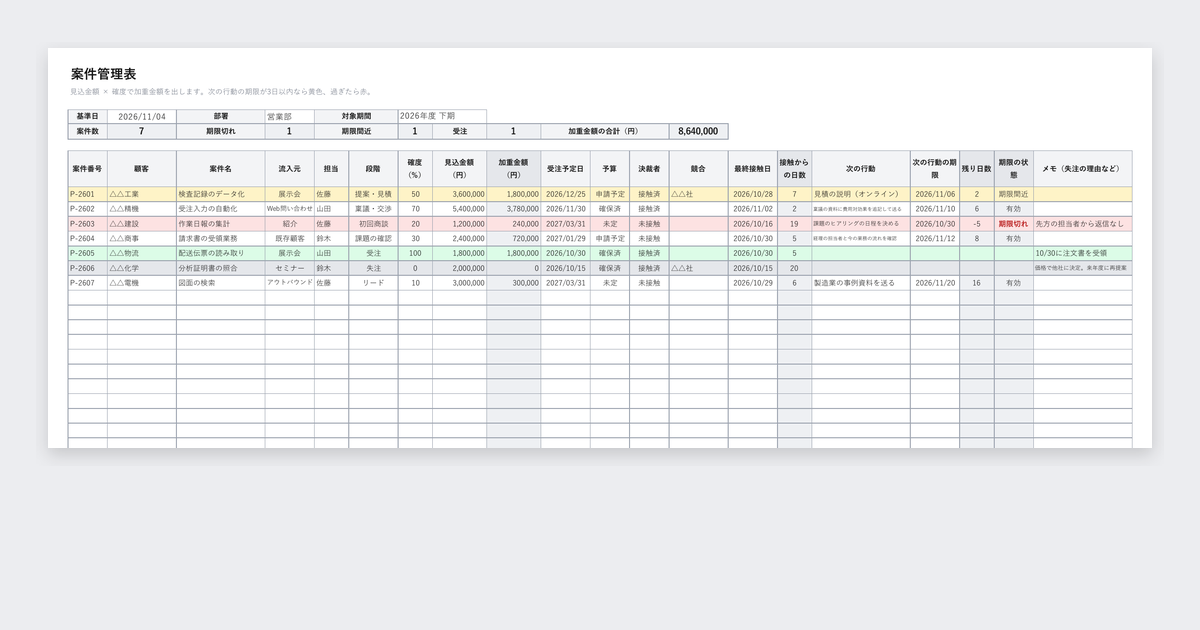The height and width of the screenshot is (630, 1200).
Task: Select the deadline date 2026/11/06
Action: tap(935, 194)
